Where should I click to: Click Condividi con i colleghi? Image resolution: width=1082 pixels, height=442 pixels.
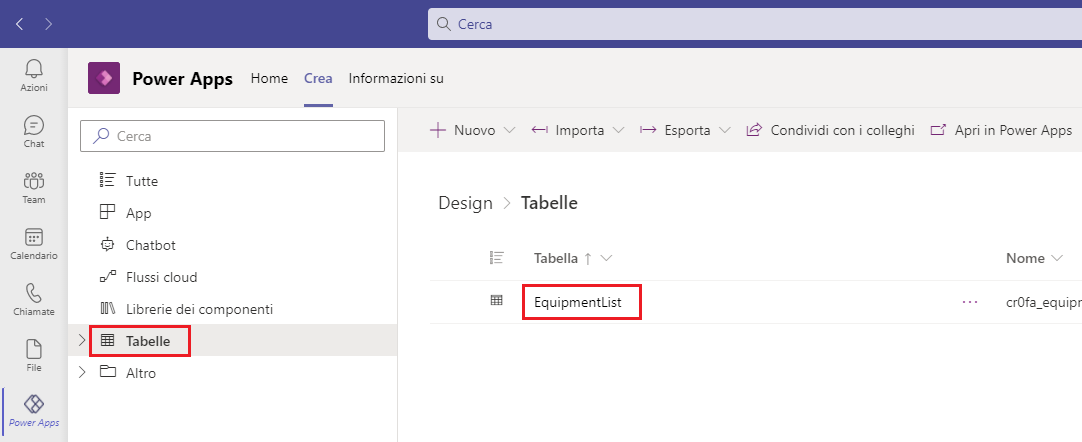tap(830, 130)
